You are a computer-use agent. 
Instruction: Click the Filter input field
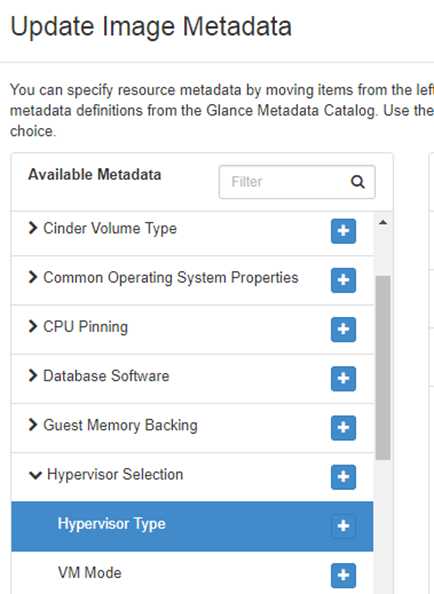pos(297,182)
